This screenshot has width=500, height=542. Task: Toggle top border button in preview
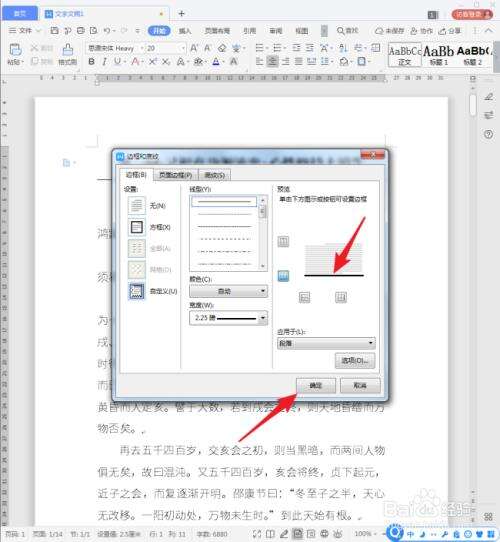point(283,241)
